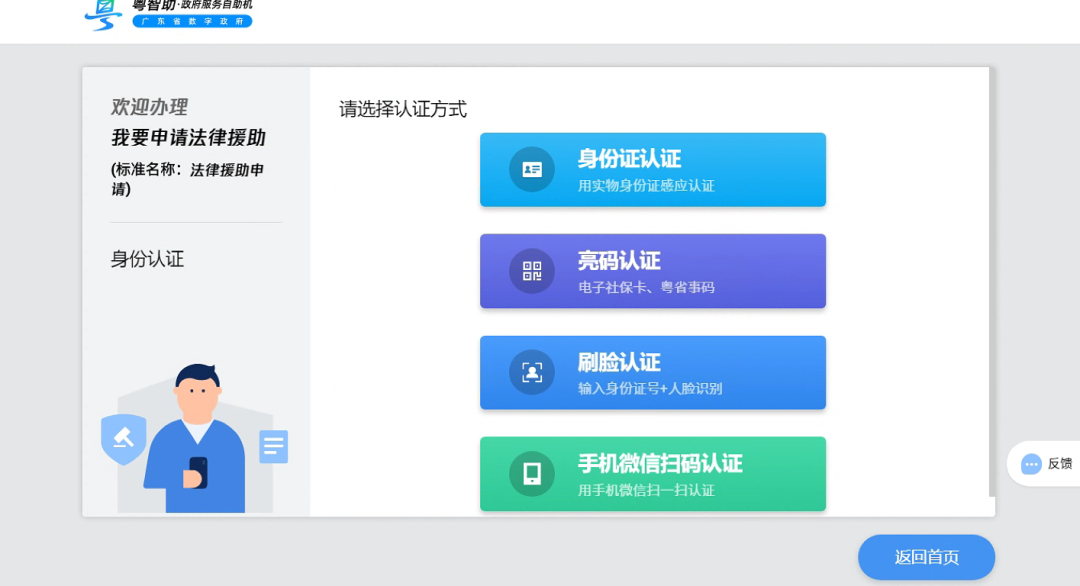Choose 亮码认证 electronic code authentication

(x=653, y=270)
